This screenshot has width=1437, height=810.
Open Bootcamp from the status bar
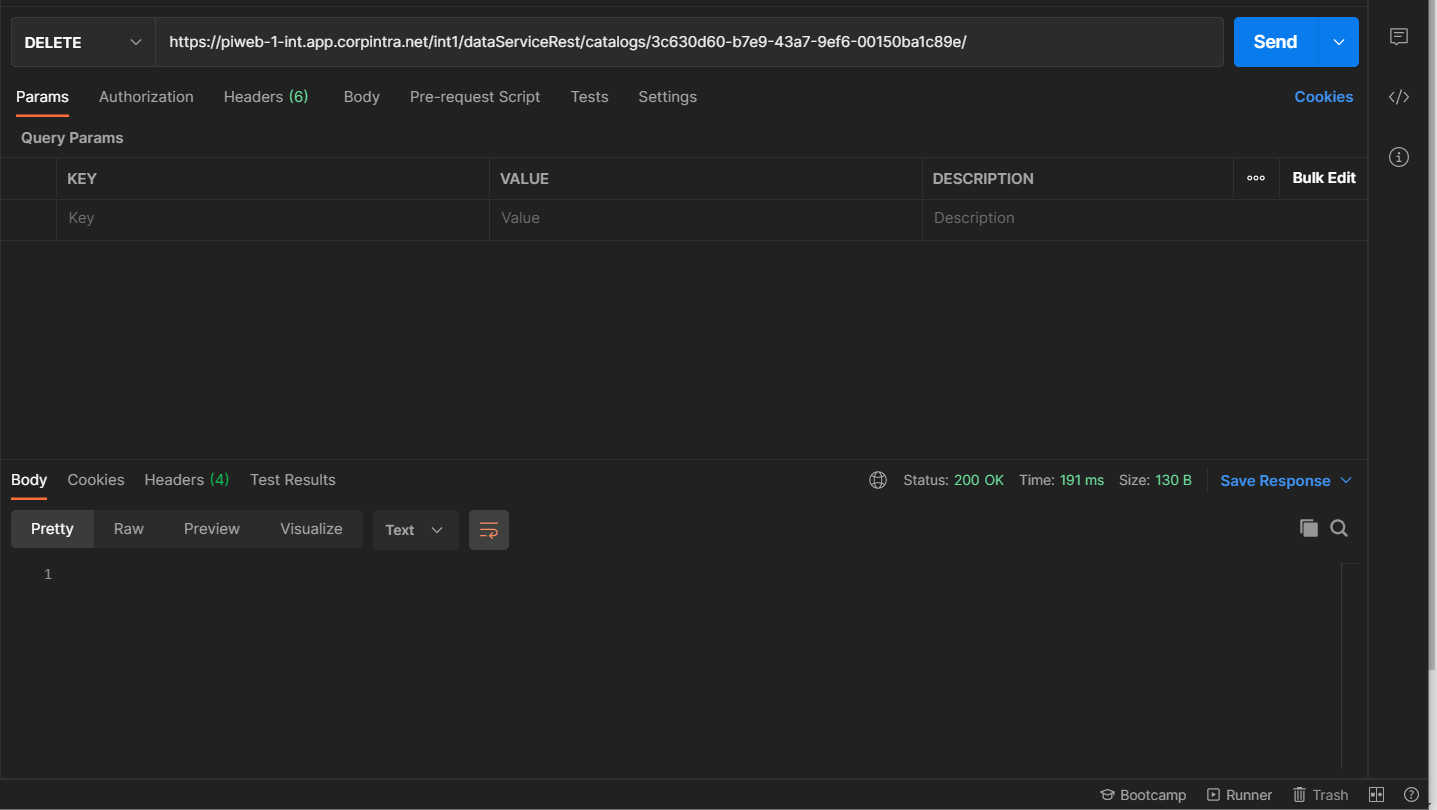[1143, 794]
